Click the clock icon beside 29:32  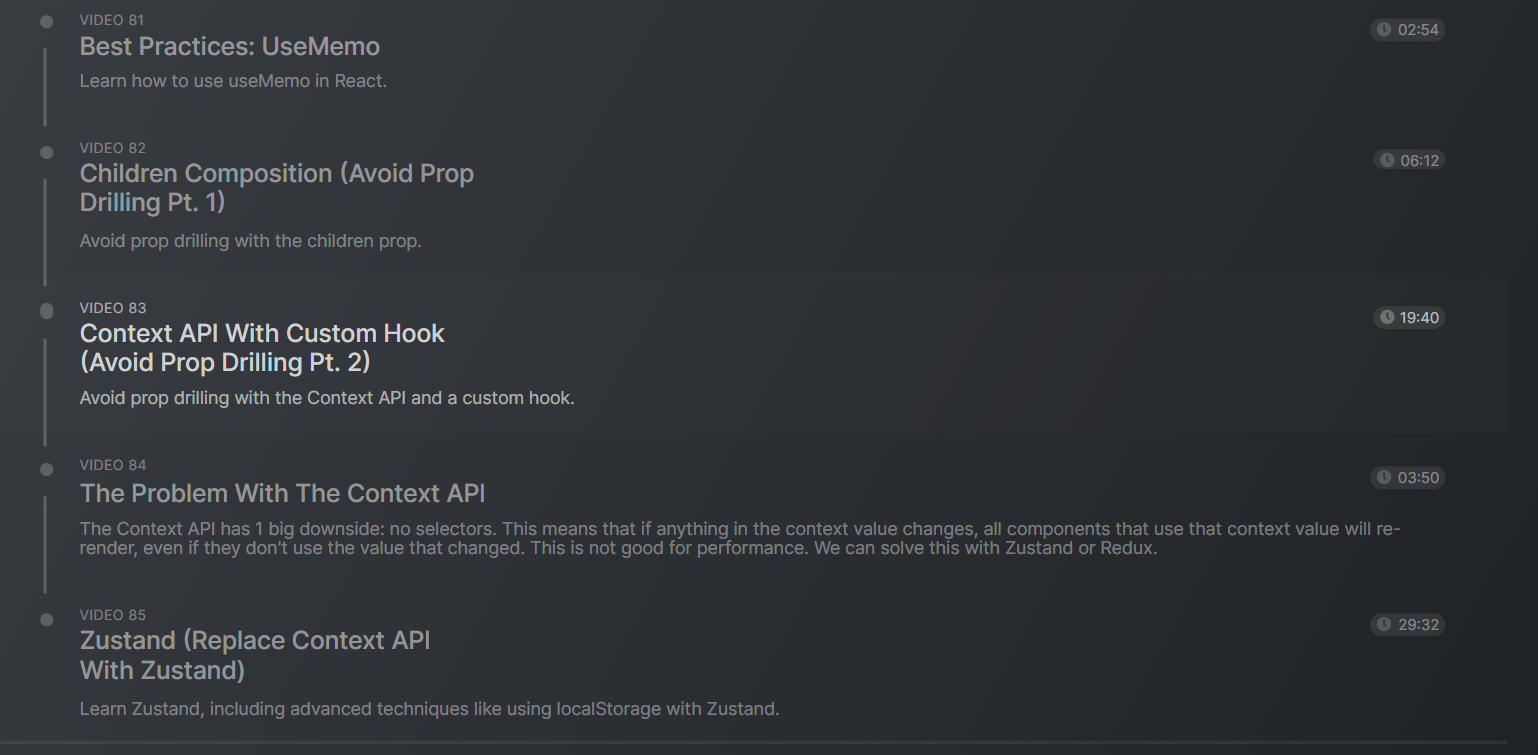click(1384, 625)
